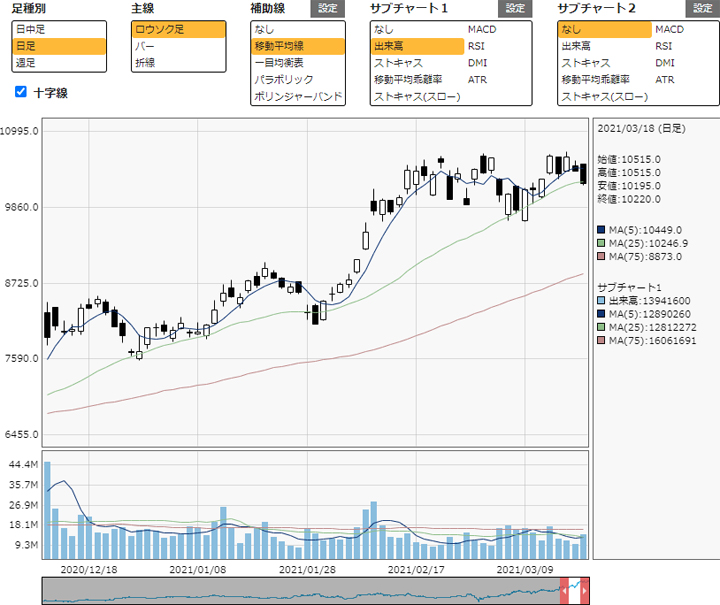Click the 安値:10195.0 value
The width and height of the screenshot is (720, 605).
pos(629,186)
